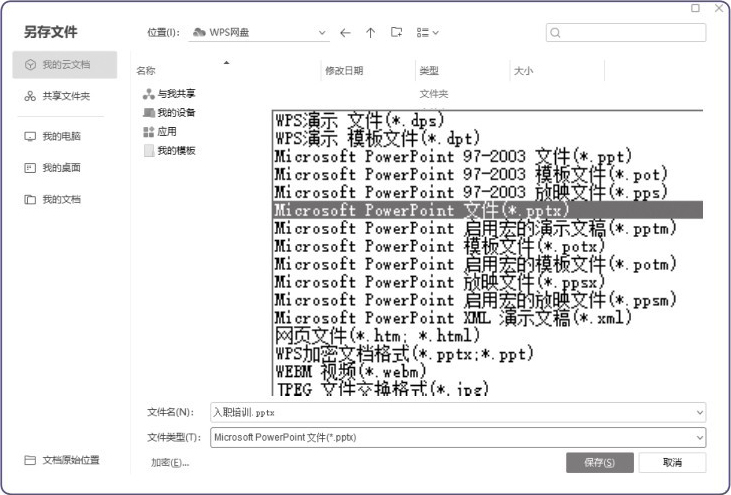This screenshot has width=731, height=495.
Task: Create a new folder
Action: pos(396,32)
